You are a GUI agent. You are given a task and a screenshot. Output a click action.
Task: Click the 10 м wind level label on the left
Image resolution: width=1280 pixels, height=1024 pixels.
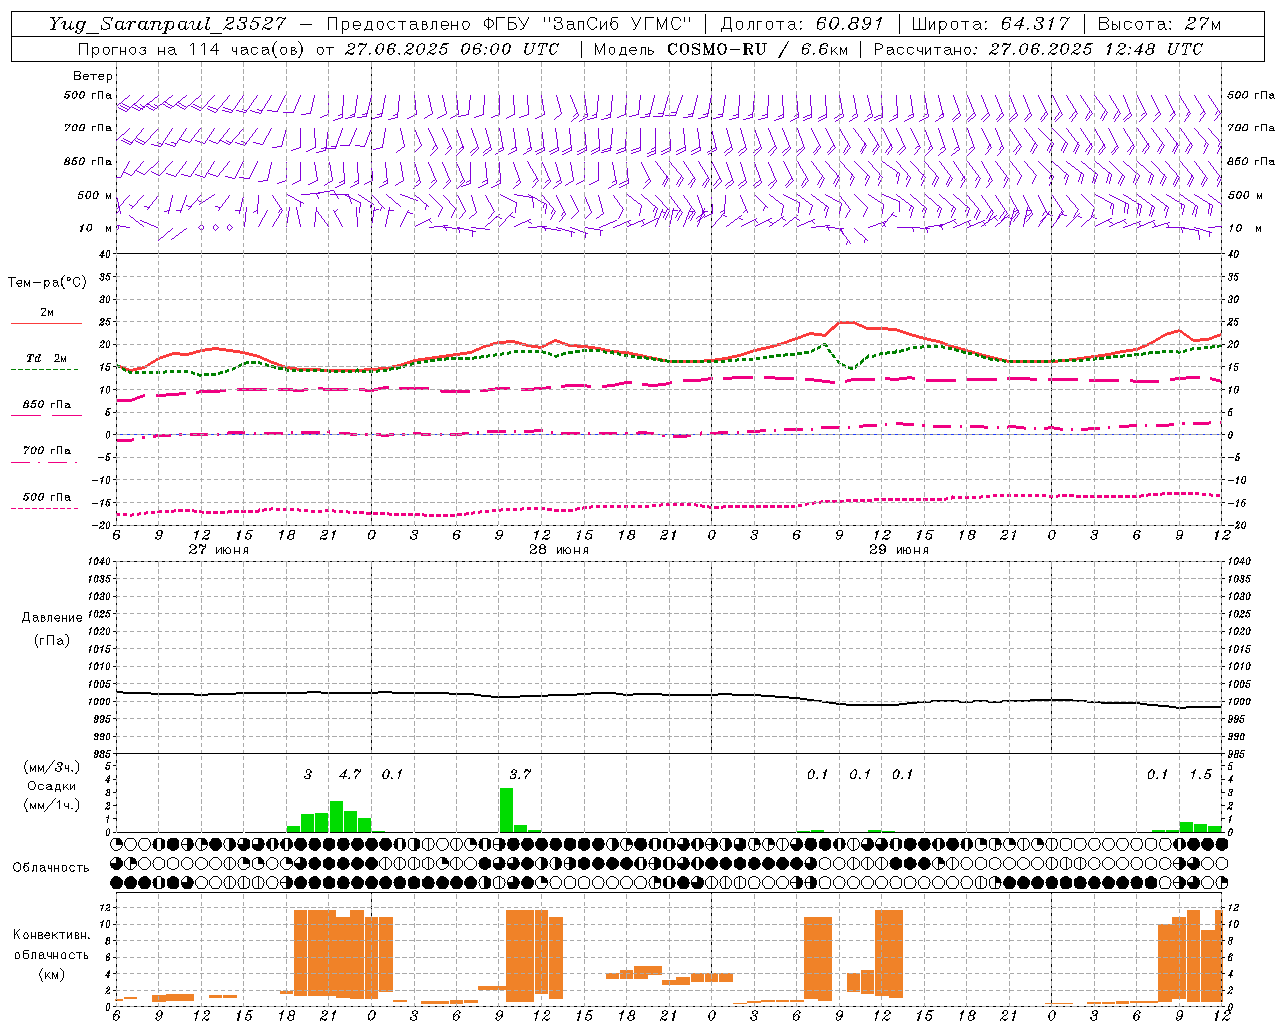tap(96, 228)
